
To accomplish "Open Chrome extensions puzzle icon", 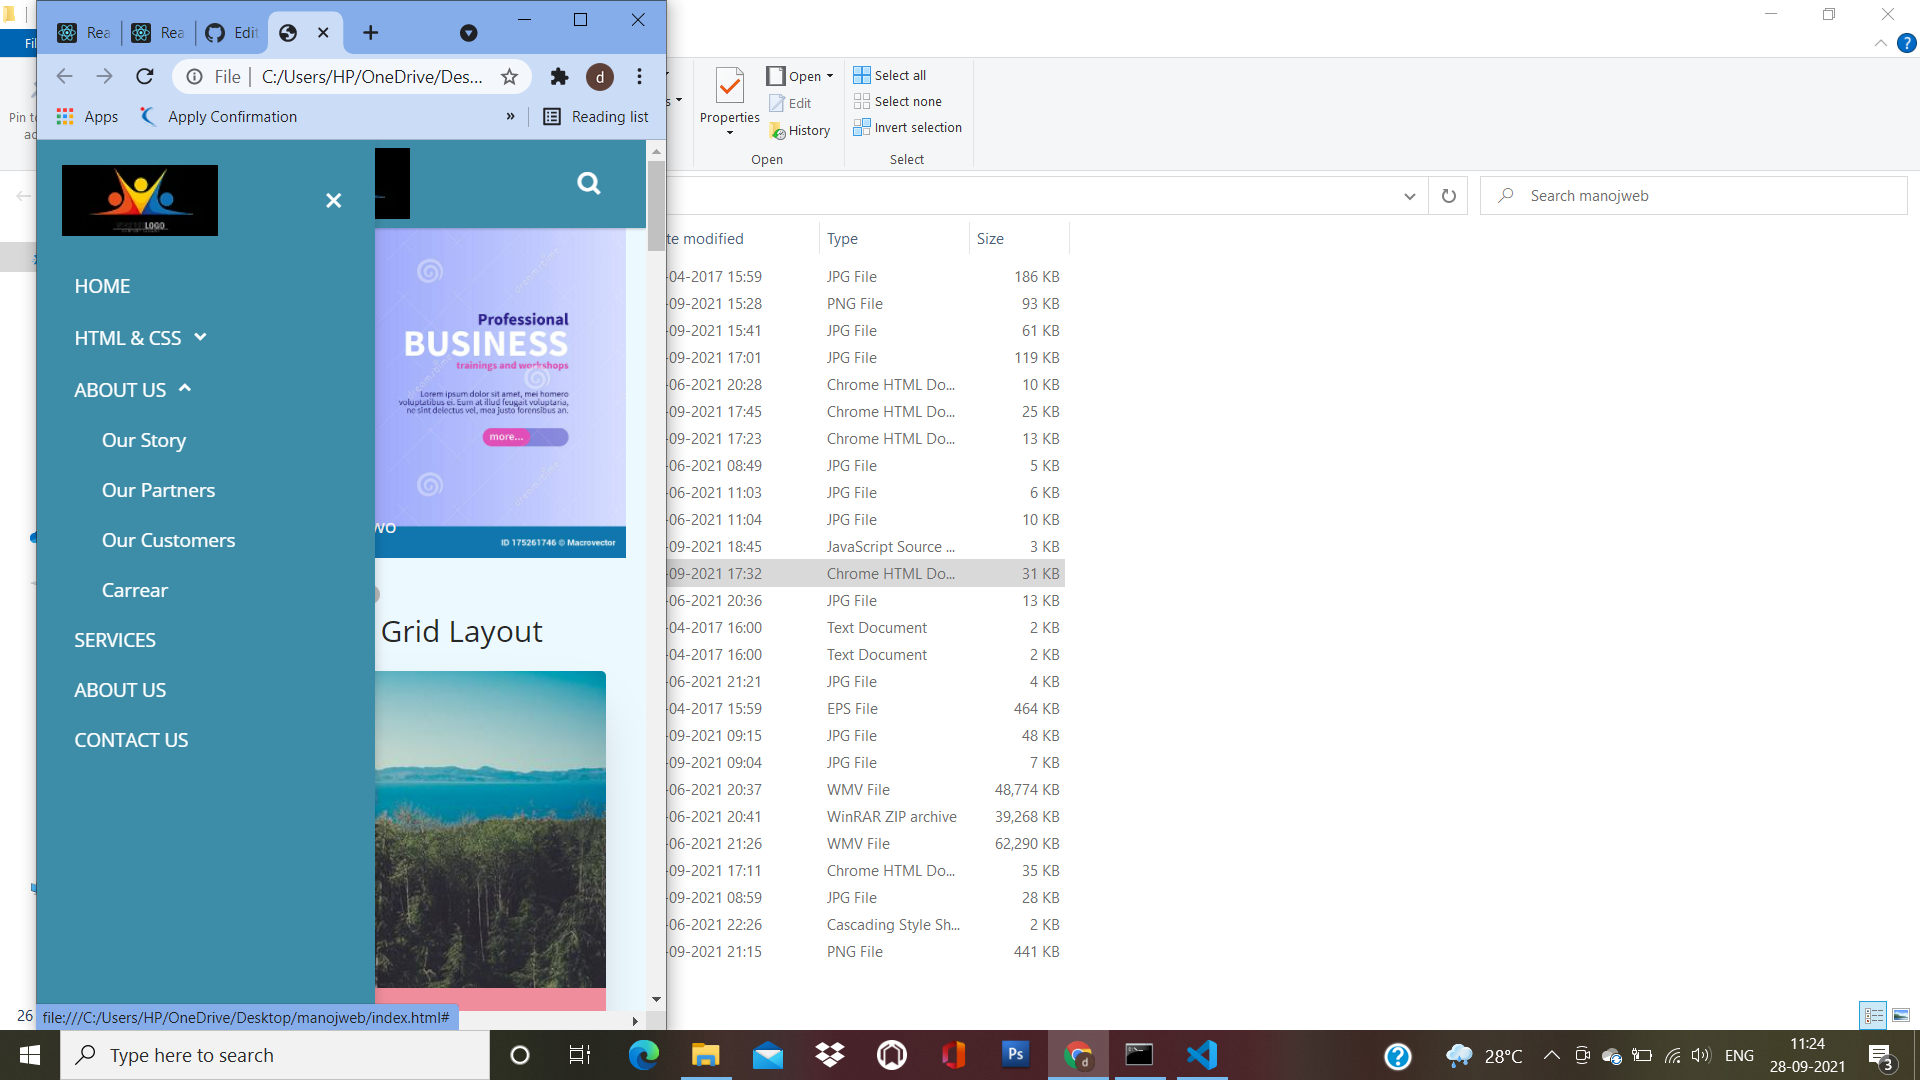I will [559, 77].
